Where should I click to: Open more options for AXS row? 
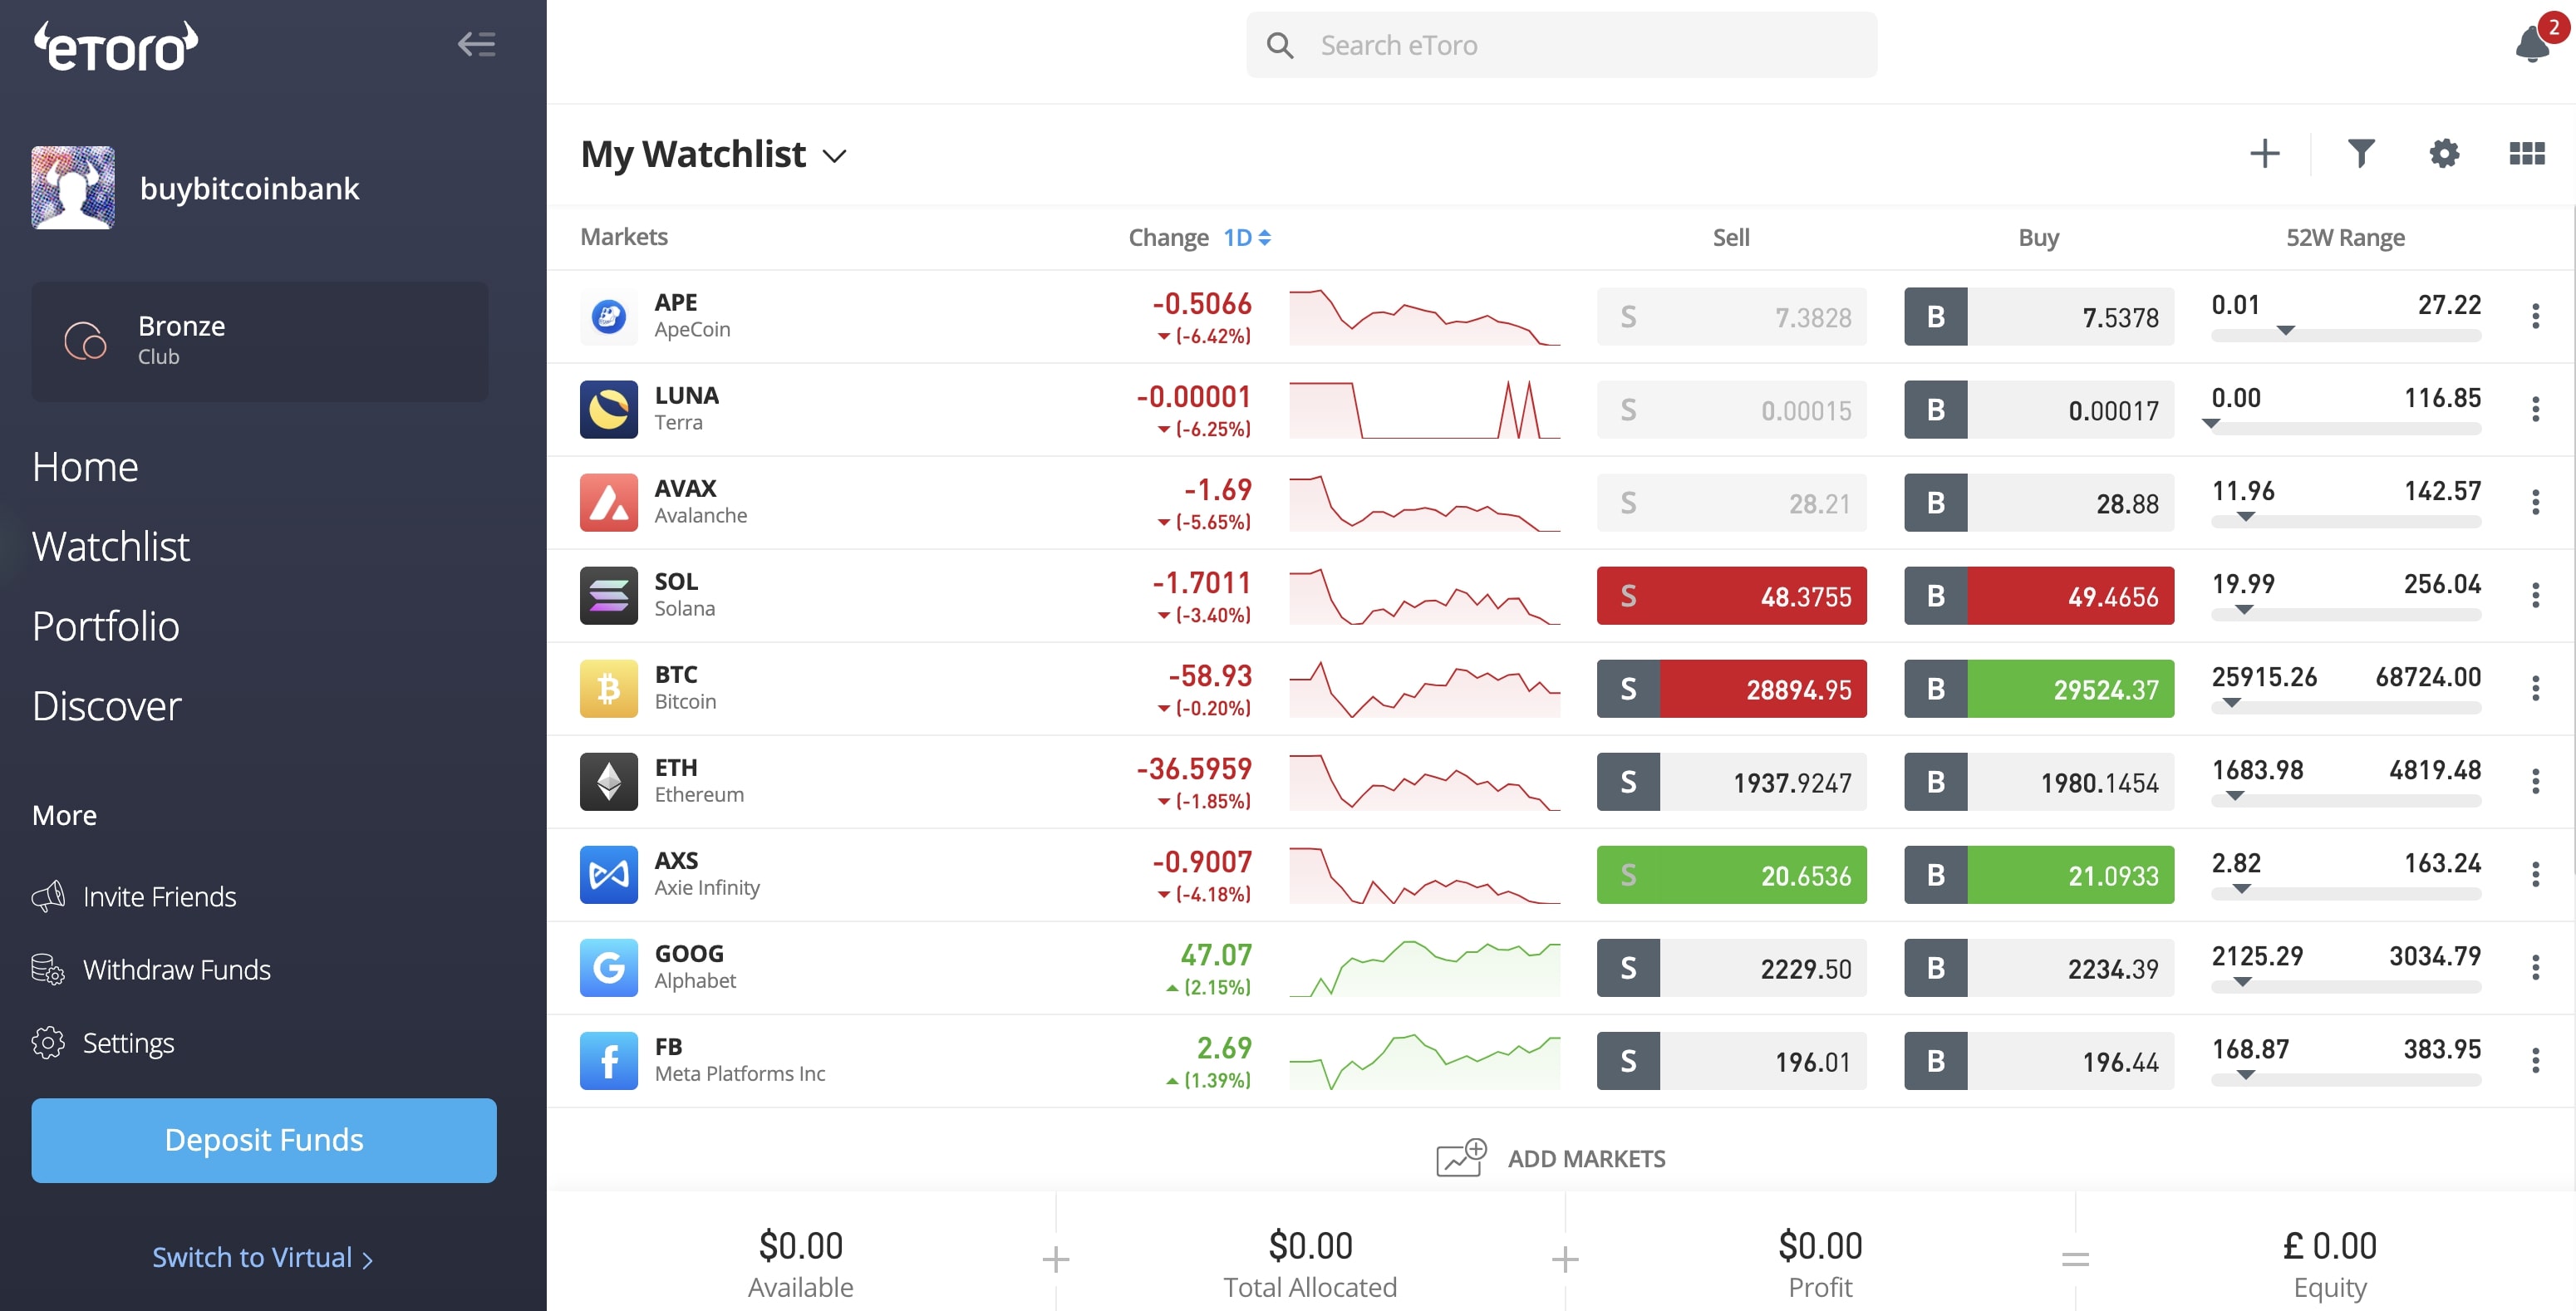(2535, 874)
